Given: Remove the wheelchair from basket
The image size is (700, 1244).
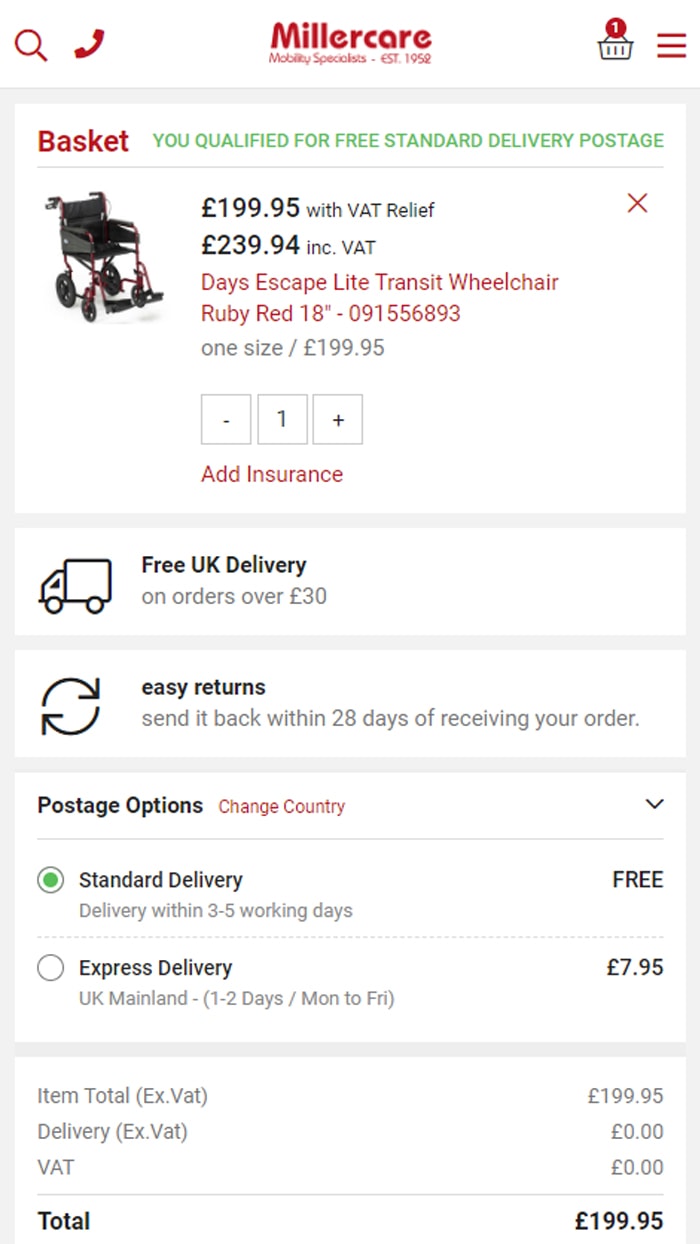Looking at the screenshot, I should coord(637,204).
